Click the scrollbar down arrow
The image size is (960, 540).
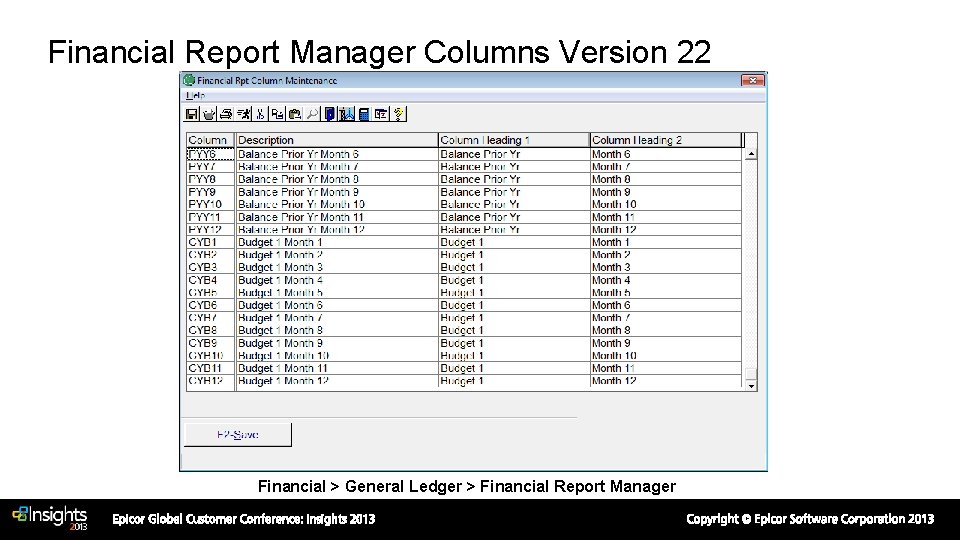751,386
